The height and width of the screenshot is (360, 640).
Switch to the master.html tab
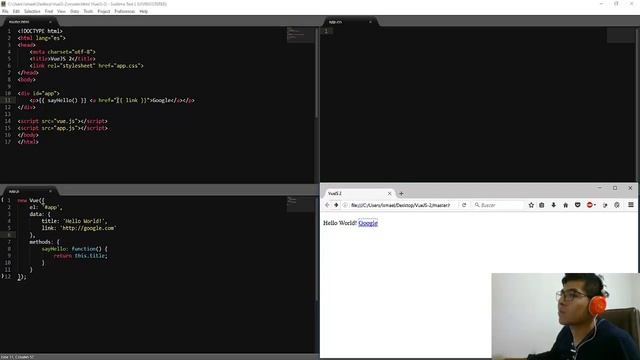(x=29, y=22)
